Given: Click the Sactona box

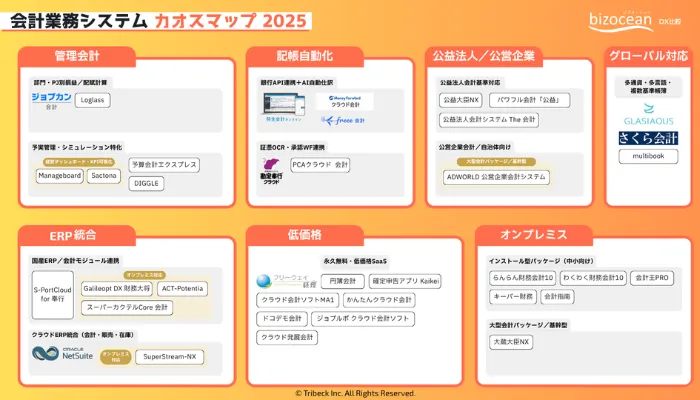Looking at the screenshot, I should pos(104,176).
